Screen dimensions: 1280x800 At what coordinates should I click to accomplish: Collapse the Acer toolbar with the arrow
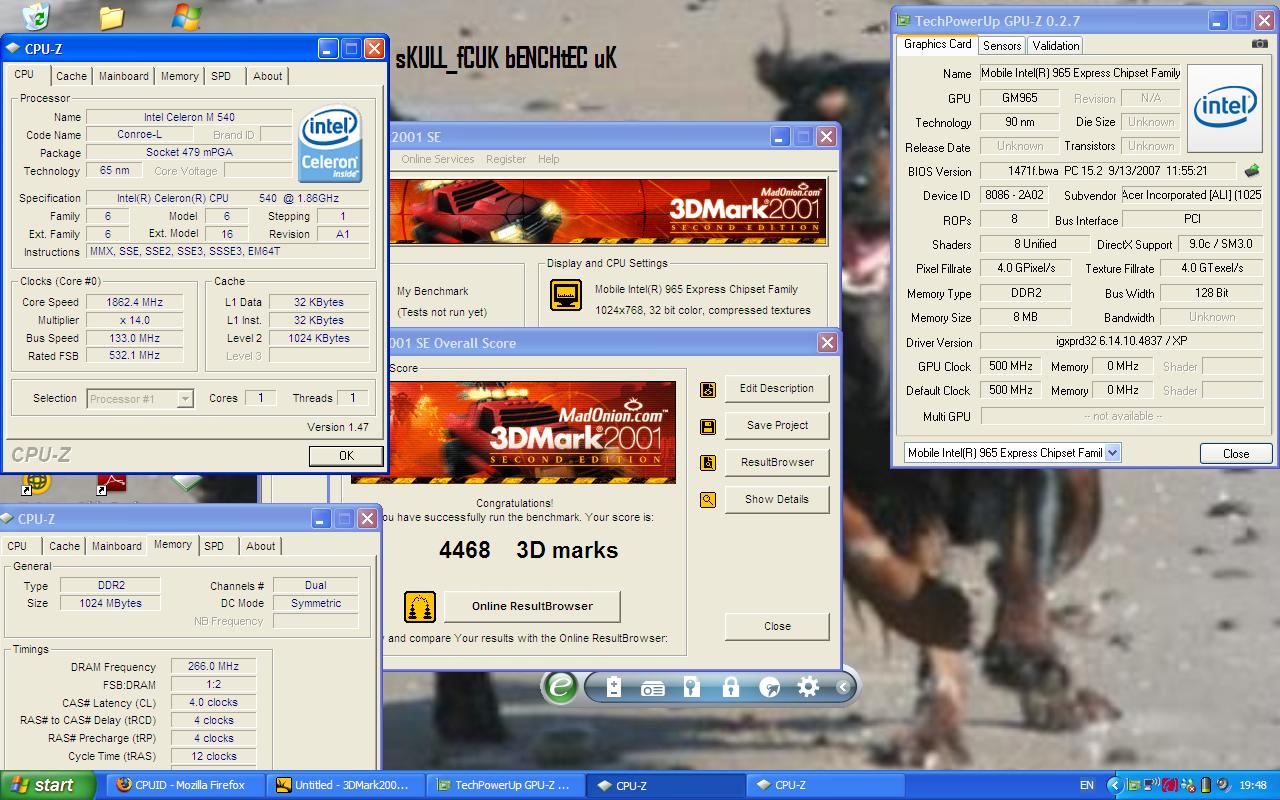pyautogui.click(x=843, y=687)
